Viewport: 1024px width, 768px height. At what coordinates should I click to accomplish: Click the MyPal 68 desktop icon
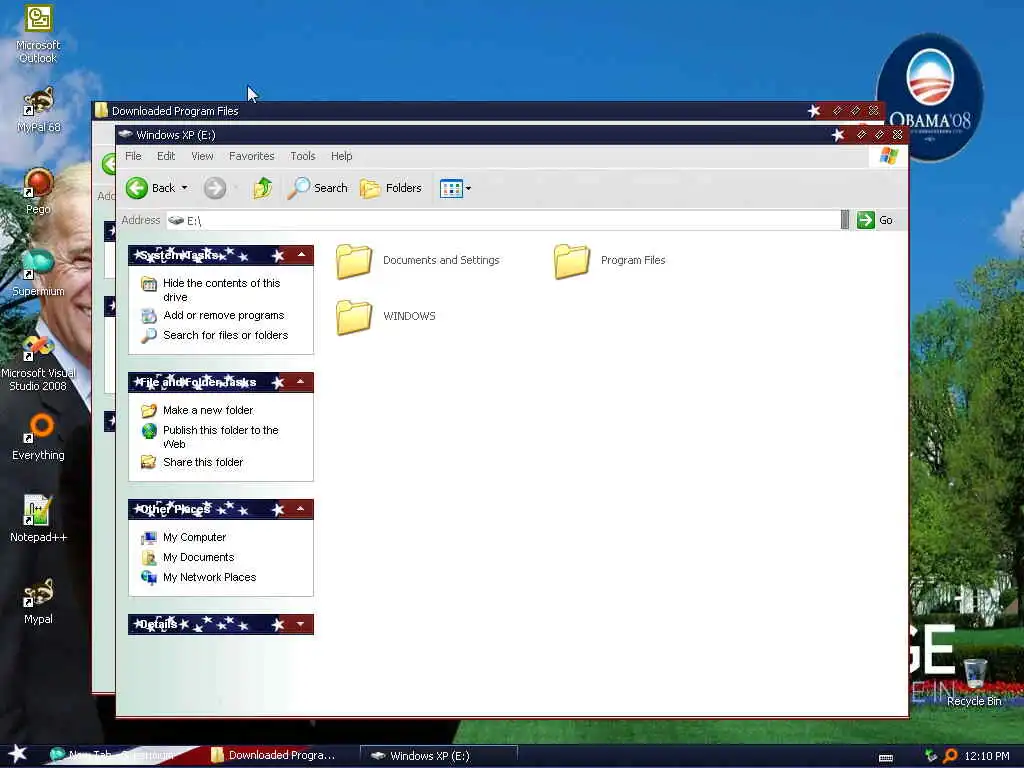[x=38, y=110]
